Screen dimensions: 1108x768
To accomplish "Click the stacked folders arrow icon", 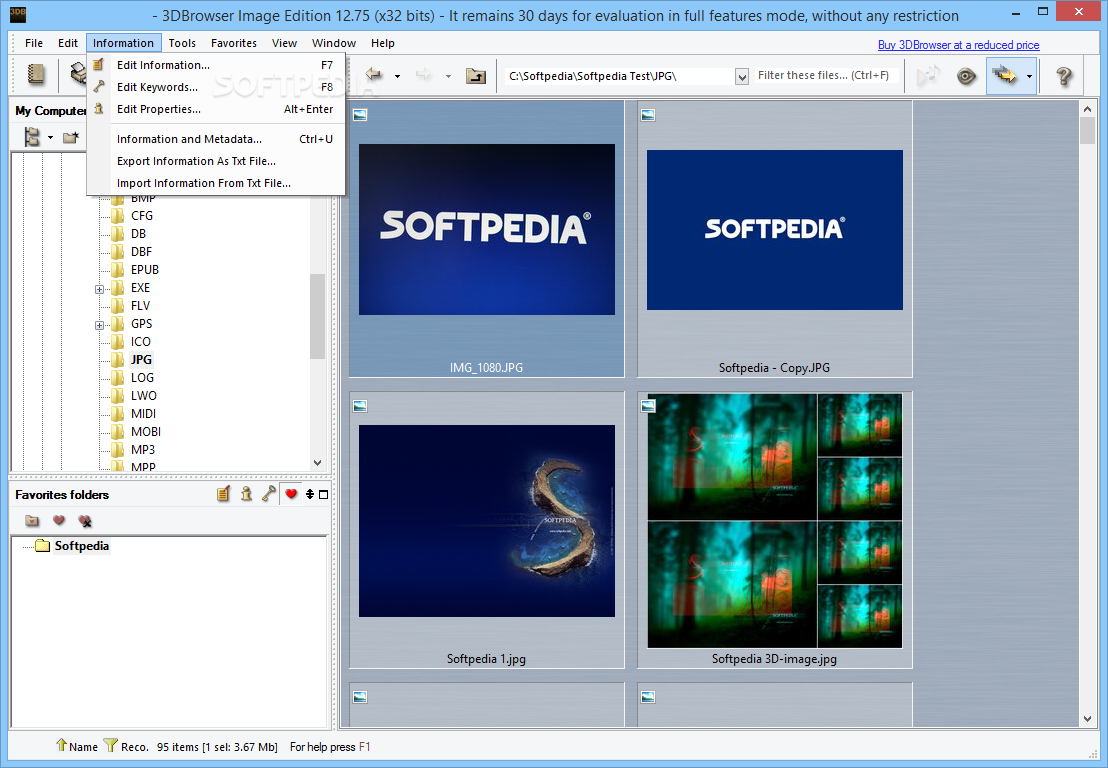I will (1004, 75).
